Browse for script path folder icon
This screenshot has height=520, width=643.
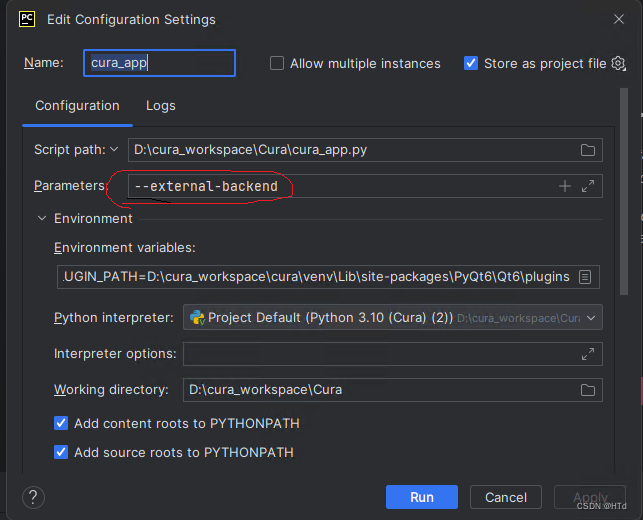coord(588,150)
